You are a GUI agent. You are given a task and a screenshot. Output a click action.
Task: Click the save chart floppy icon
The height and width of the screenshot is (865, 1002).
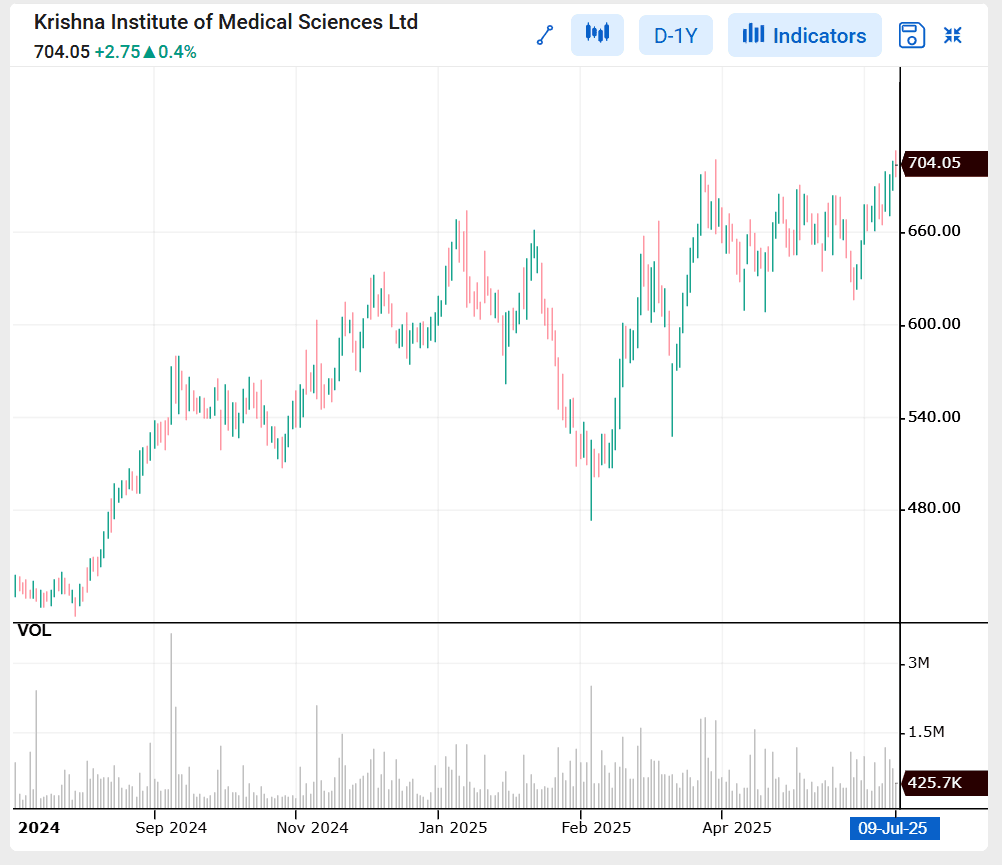911,35
